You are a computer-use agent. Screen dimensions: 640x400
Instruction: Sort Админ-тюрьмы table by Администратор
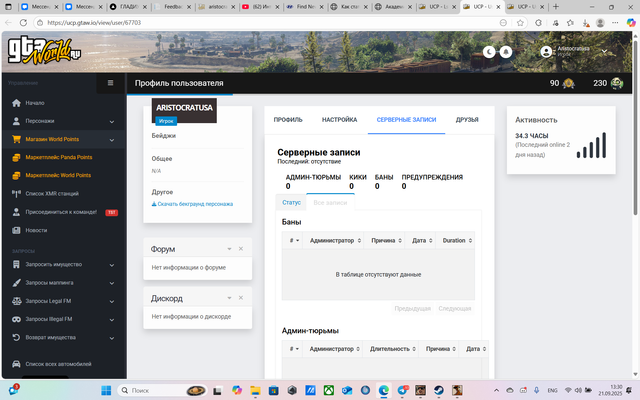point(332,349)
